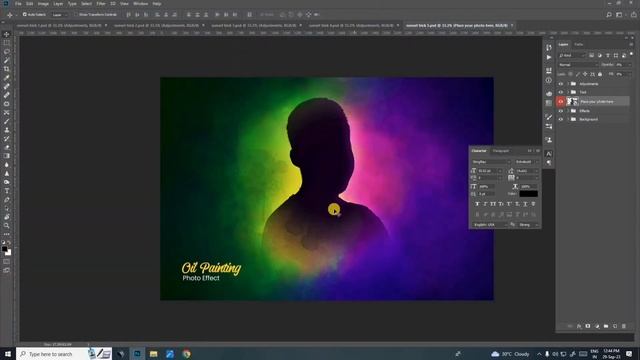This screenshot has height=360, width=640.
Task: Open the Layers panel flyout menu
Action: (631, 44)
